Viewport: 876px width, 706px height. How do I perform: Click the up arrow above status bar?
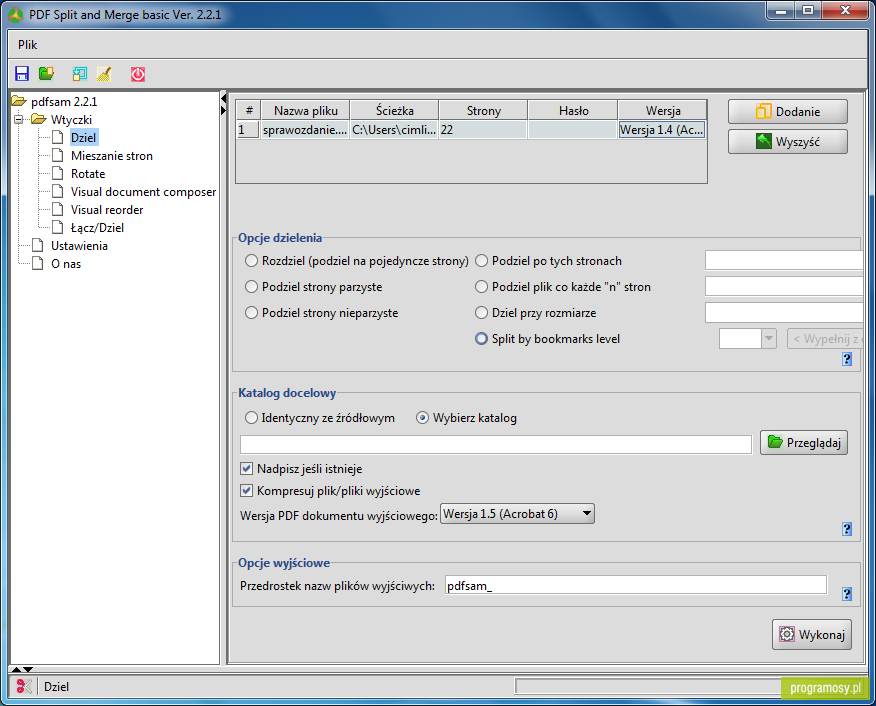coord(16,669)
